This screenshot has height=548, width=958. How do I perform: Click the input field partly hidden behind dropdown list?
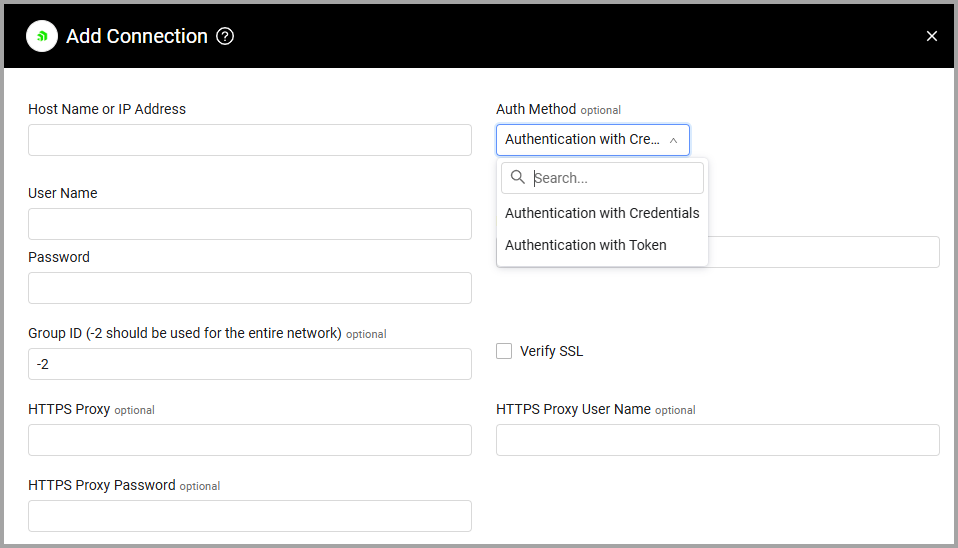click(x=823, y=252)
